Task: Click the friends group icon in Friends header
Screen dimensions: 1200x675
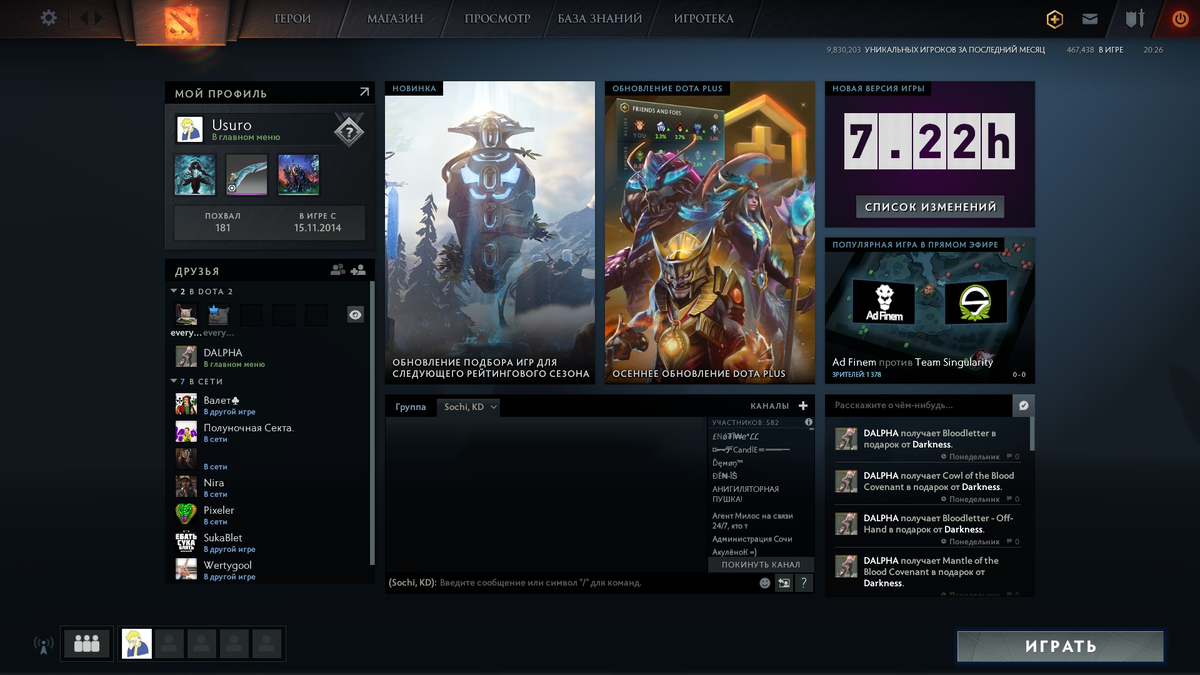Action: [x=338, y=270]
